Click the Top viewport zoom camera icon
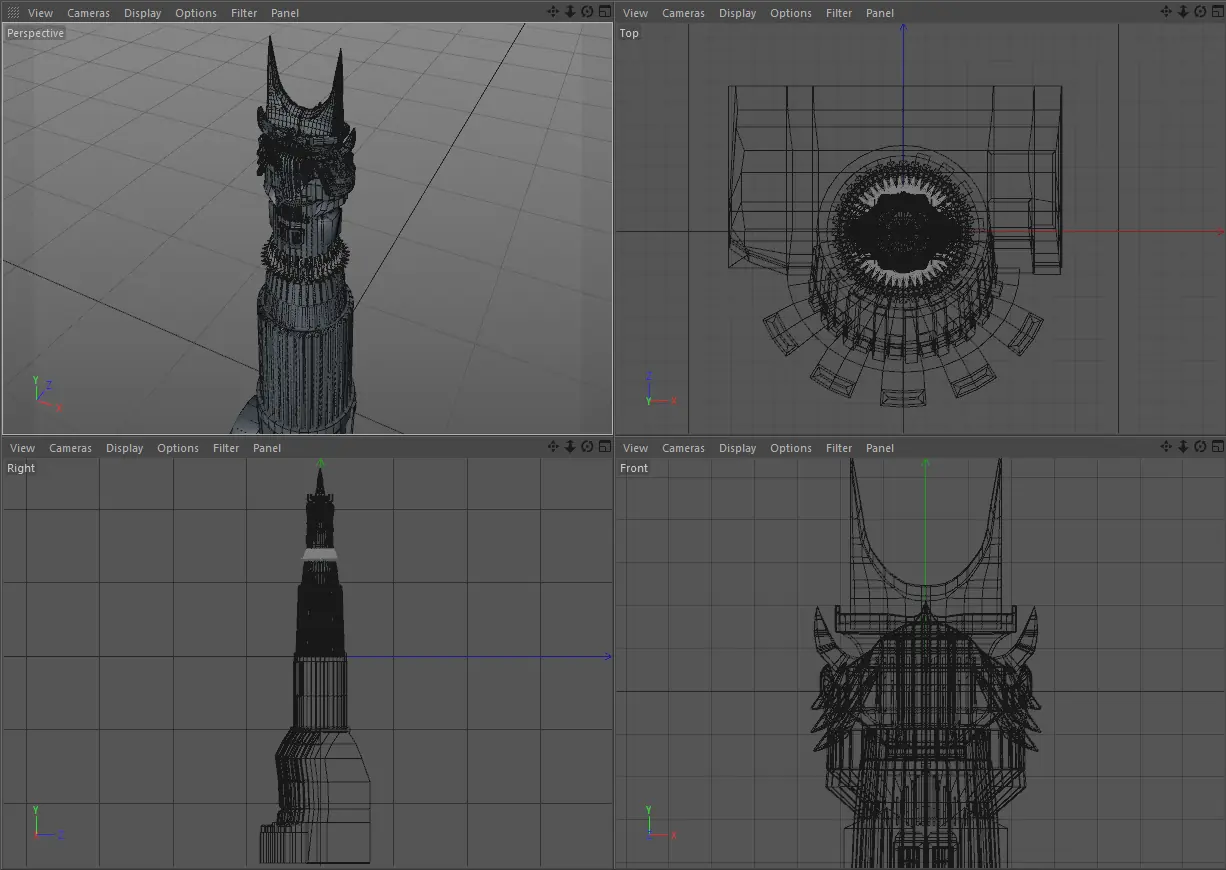 (1183, 12)
